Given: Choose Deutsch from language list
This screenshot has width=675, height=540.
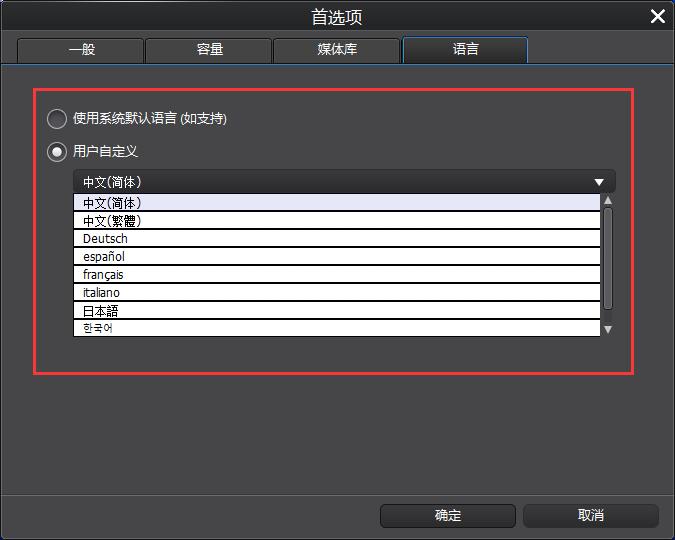Looking at the screenshot, I should pyautogui.click(x=337, y=239).
